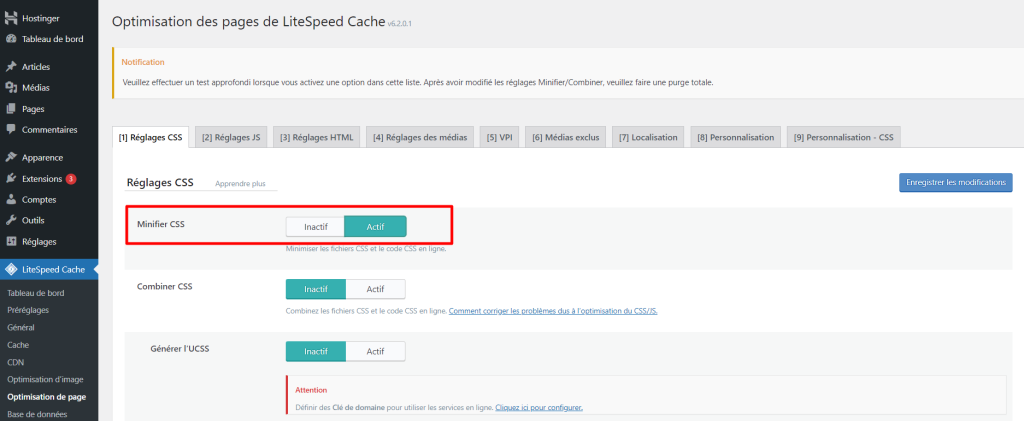Set Minifier CSS to Inactif
This screenshot has height=421, width=1024.
[315, 227]
